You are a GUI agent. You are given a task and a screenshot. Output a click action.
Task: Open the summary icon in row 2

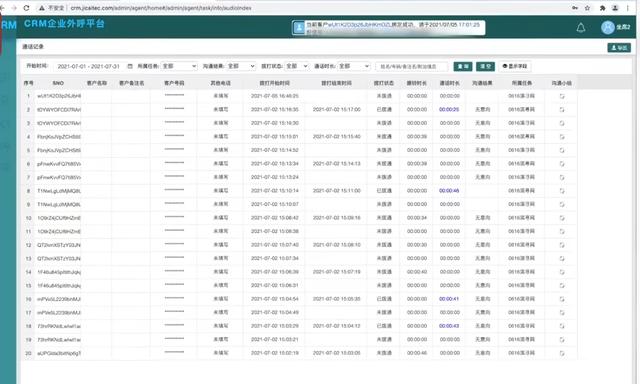[562, 109]
